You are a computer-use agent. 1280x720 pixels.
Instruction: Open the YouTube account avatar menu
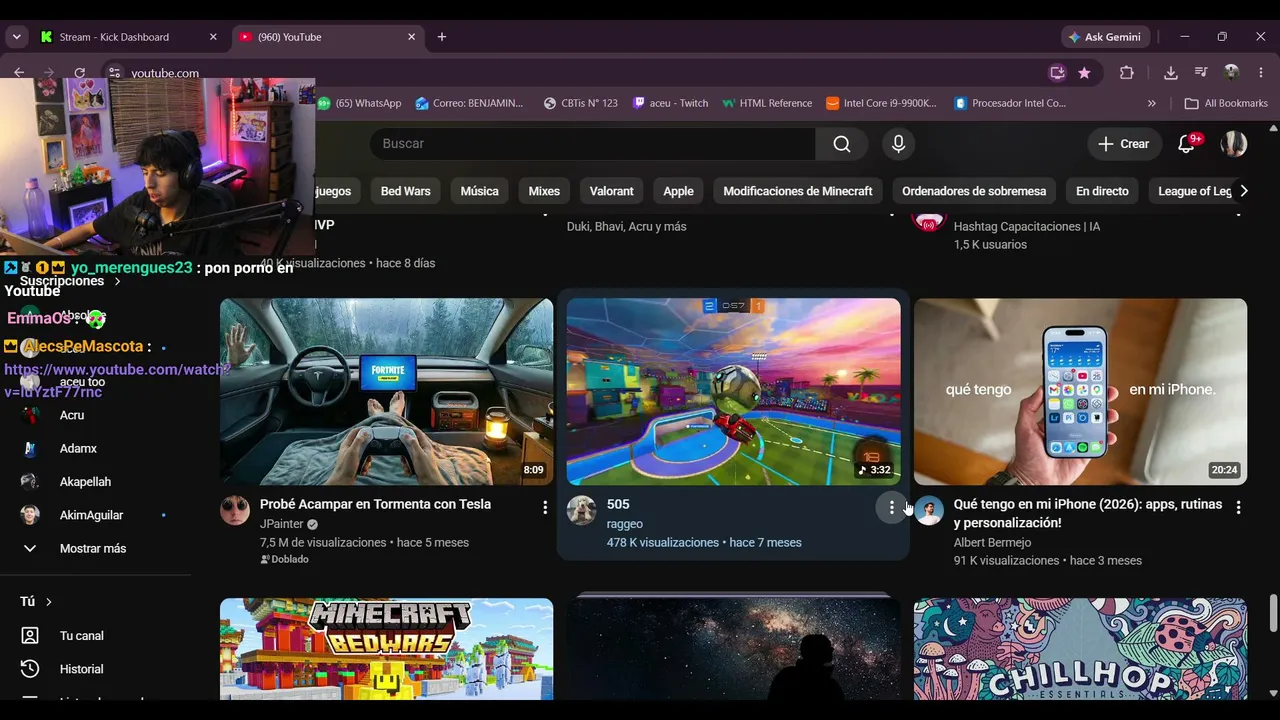1234,144
